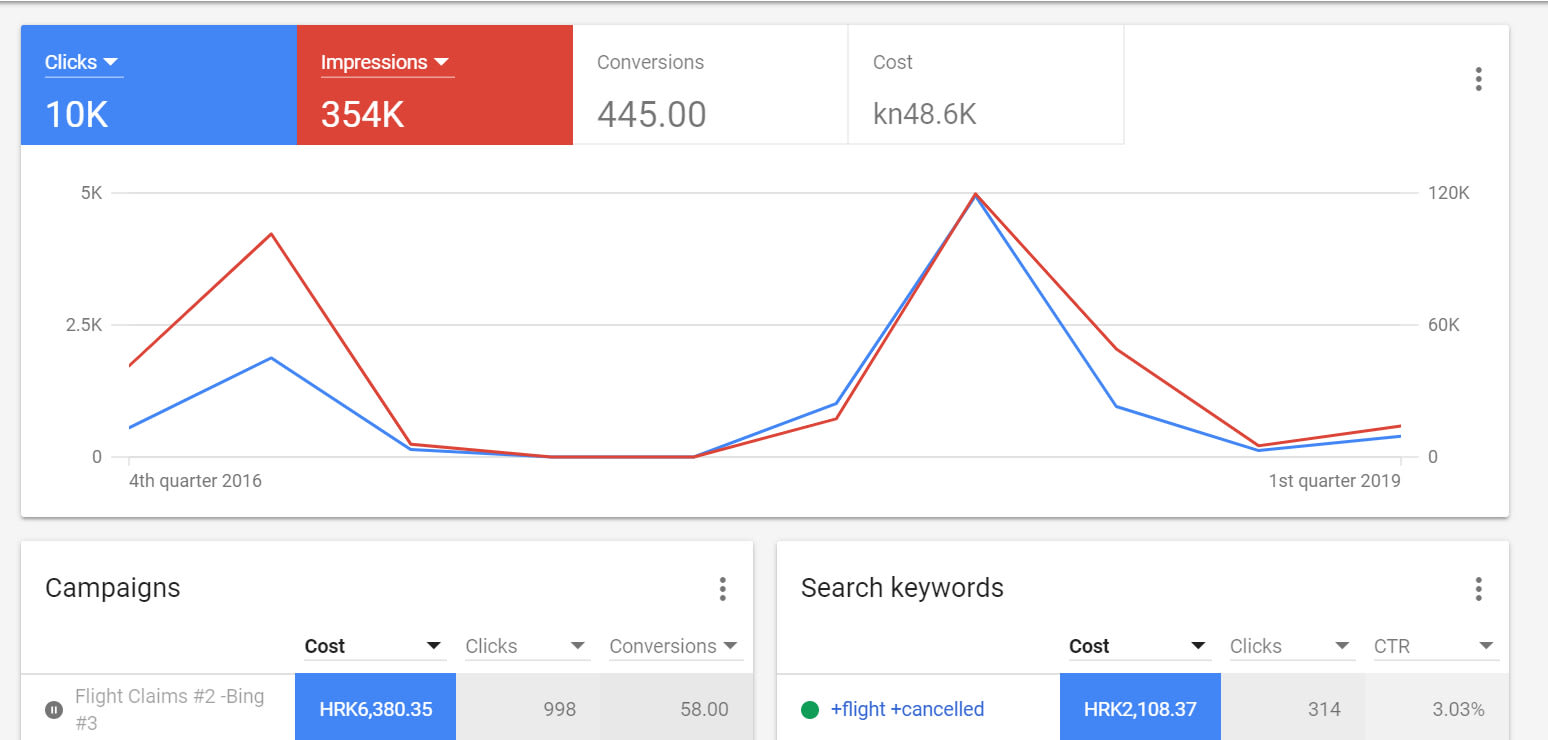Open the +flight +cancelled keyword link
The image size is (1548, 740).
(x=907, y=710)
